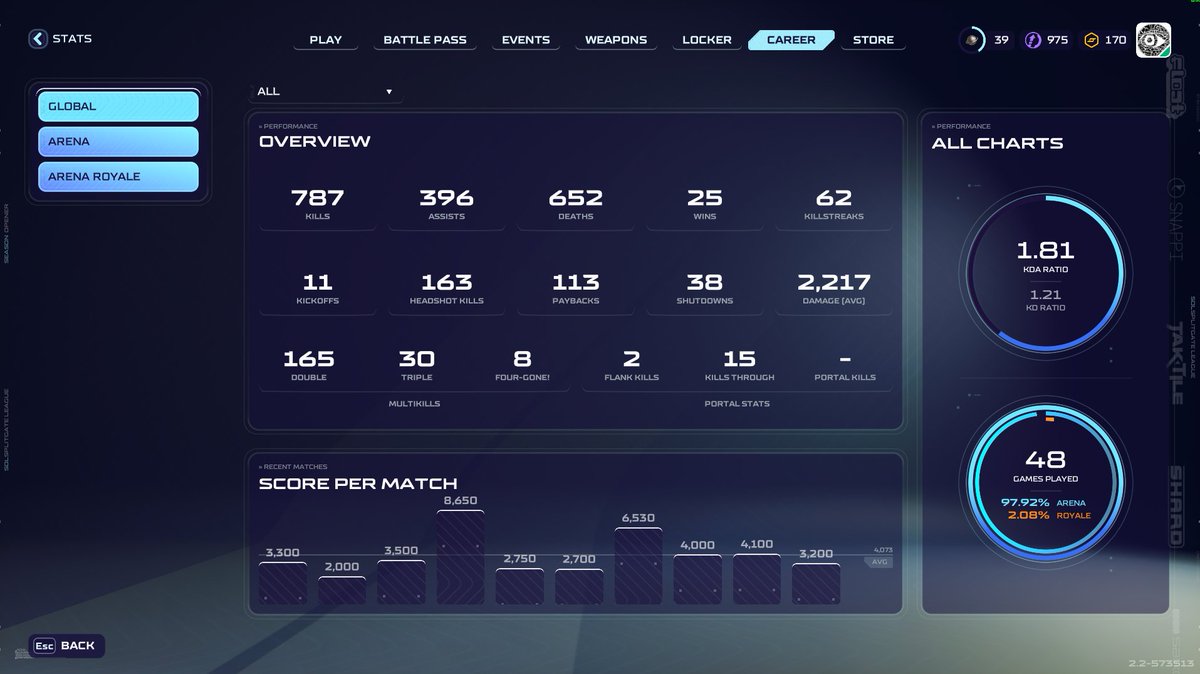Image resolution: width=1200 pixels, height=674 pixels.
Task: Click the 2,217 DAMAGE (AVG) stat
Action: click(x=833, y=288)
